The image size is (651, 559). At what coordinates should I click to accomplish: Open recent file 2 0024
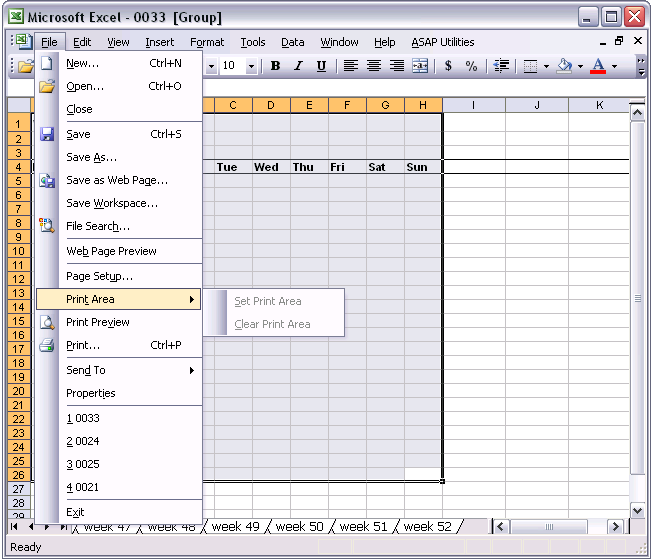[x=119, y=441]
